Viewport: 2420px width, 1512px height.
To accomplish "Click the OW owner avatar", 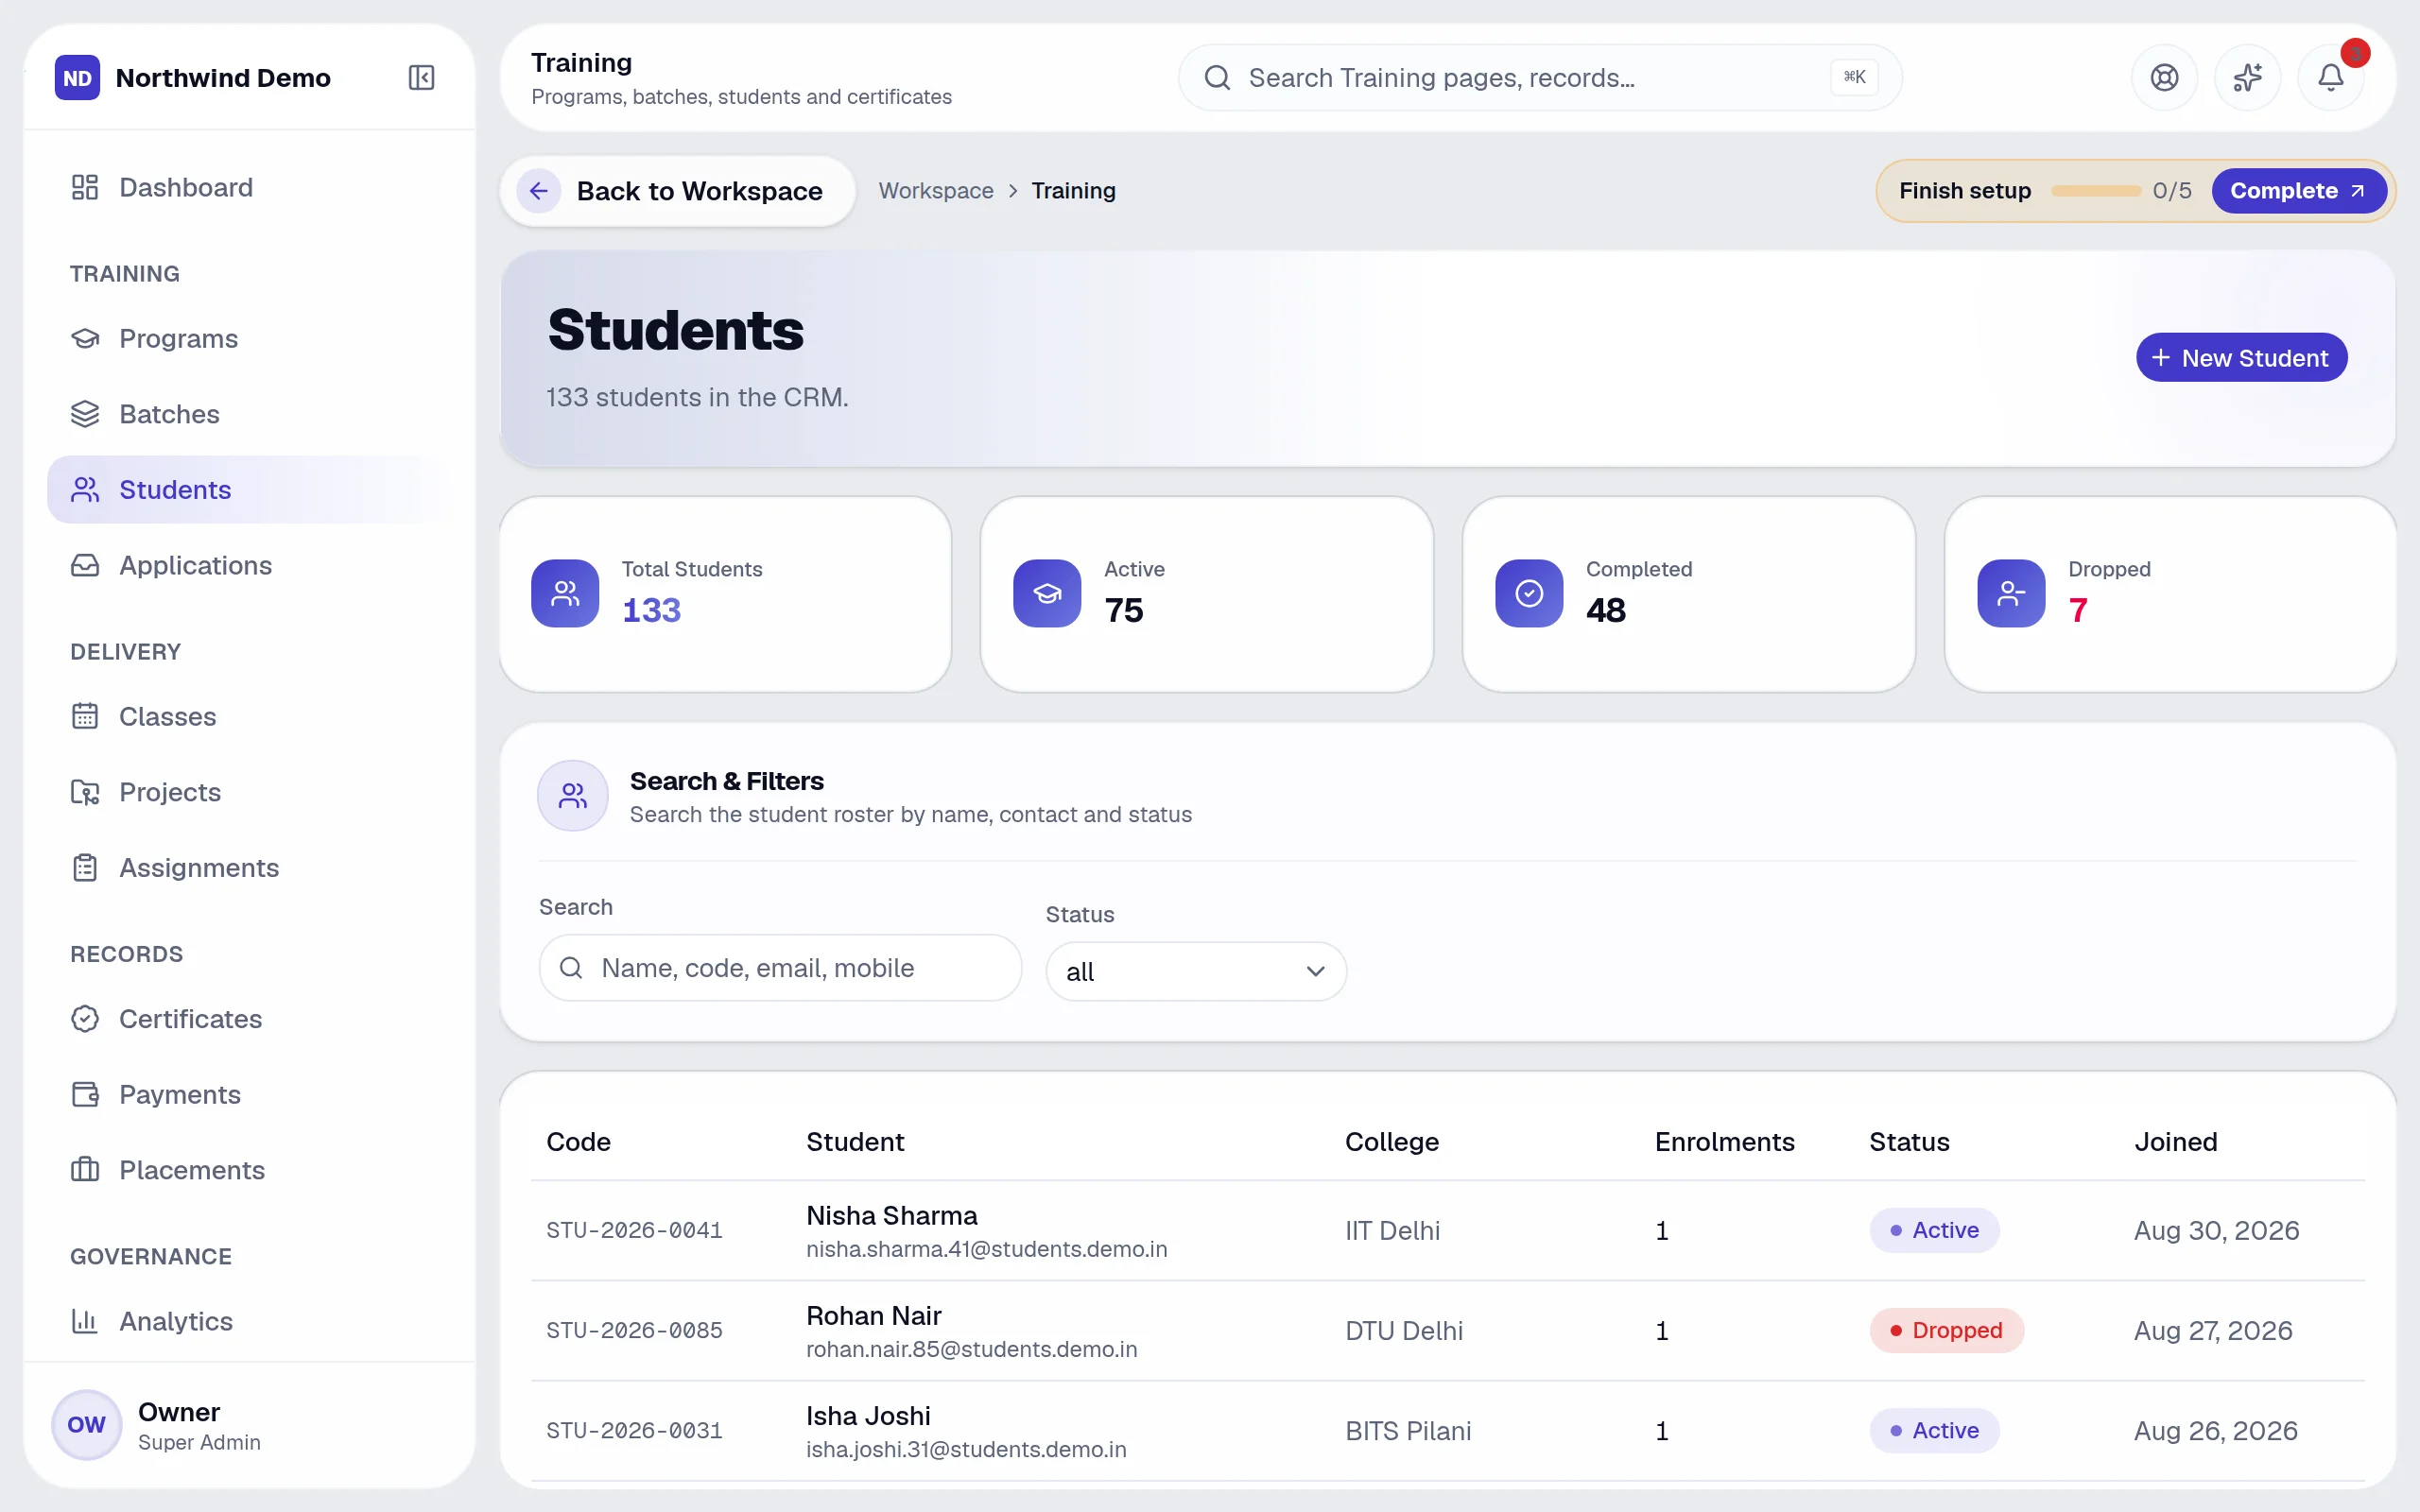I will coord(87,1424).
